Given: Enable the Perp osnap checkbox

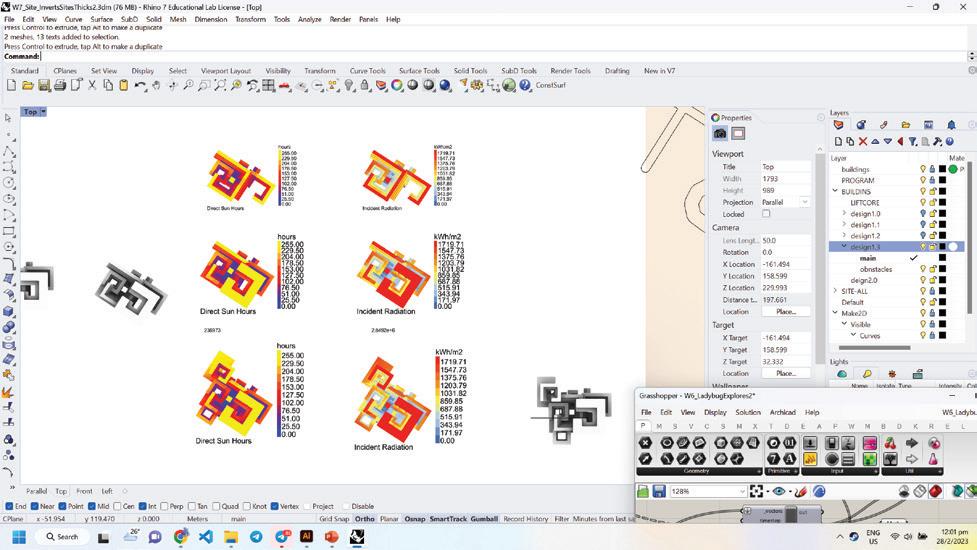Looking at the screenshot, I should point(163,506).
